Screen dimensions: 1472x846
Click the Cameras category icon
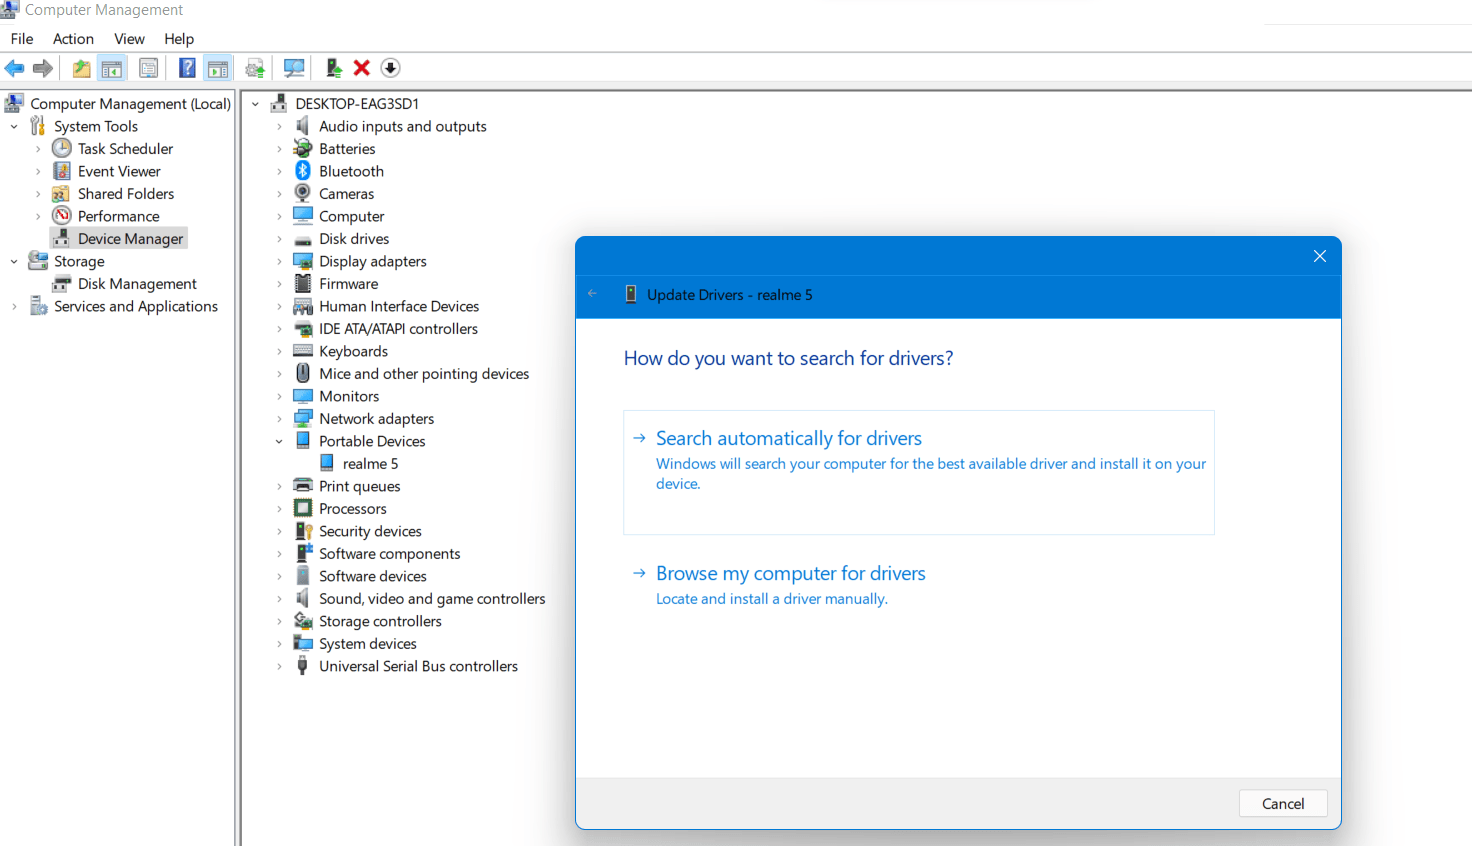(303, 193)
